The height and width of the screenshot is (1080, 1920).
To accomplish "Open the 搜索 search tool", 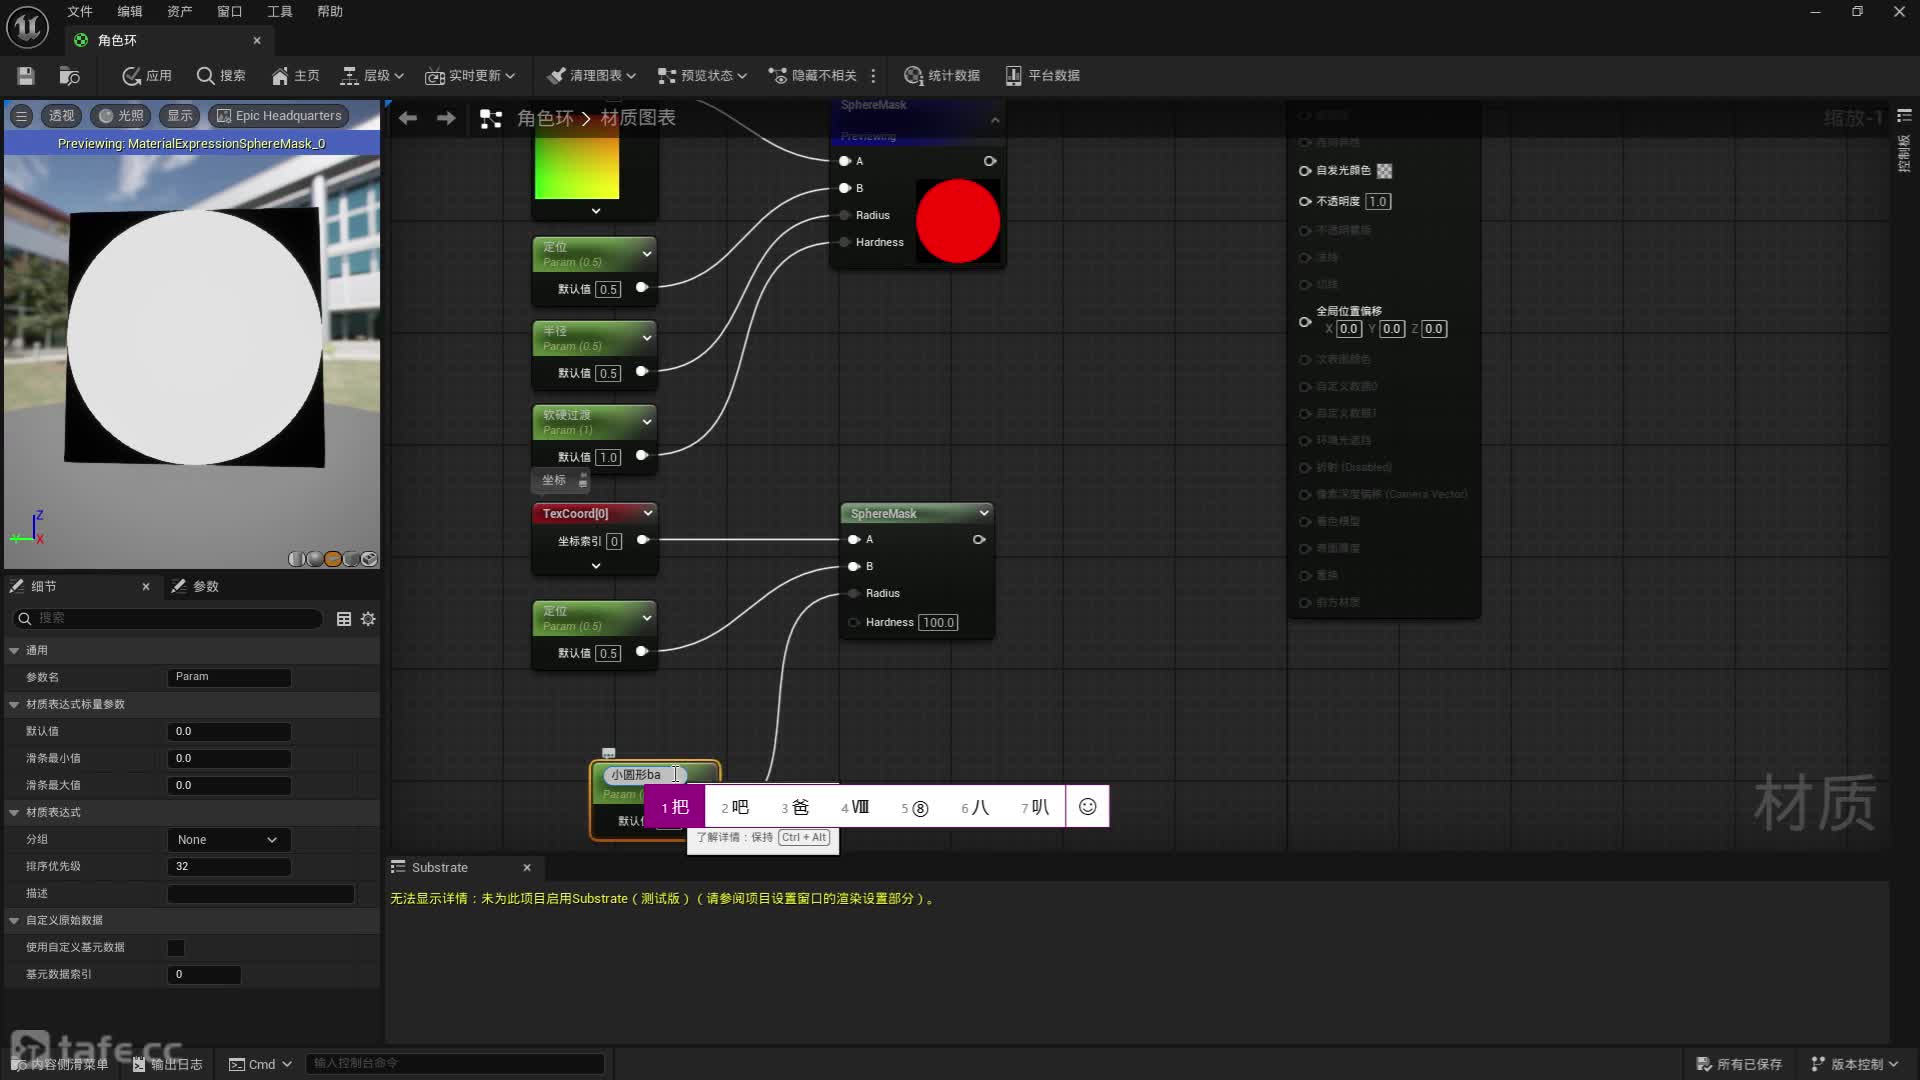I will coord(221,76).
